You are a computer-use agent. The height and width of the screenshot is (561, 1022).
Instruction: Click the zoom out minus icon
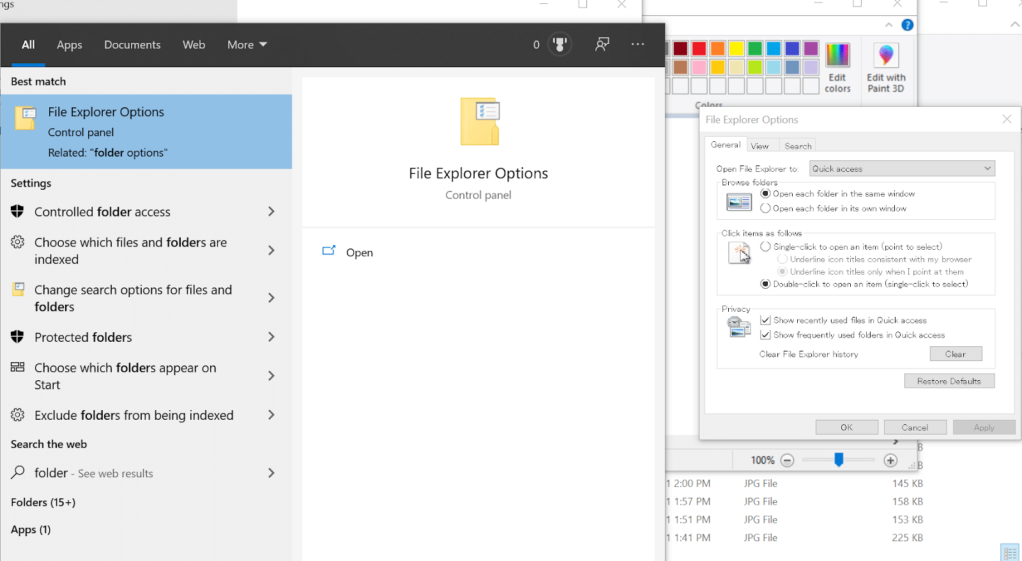click(x=787, y=460)
